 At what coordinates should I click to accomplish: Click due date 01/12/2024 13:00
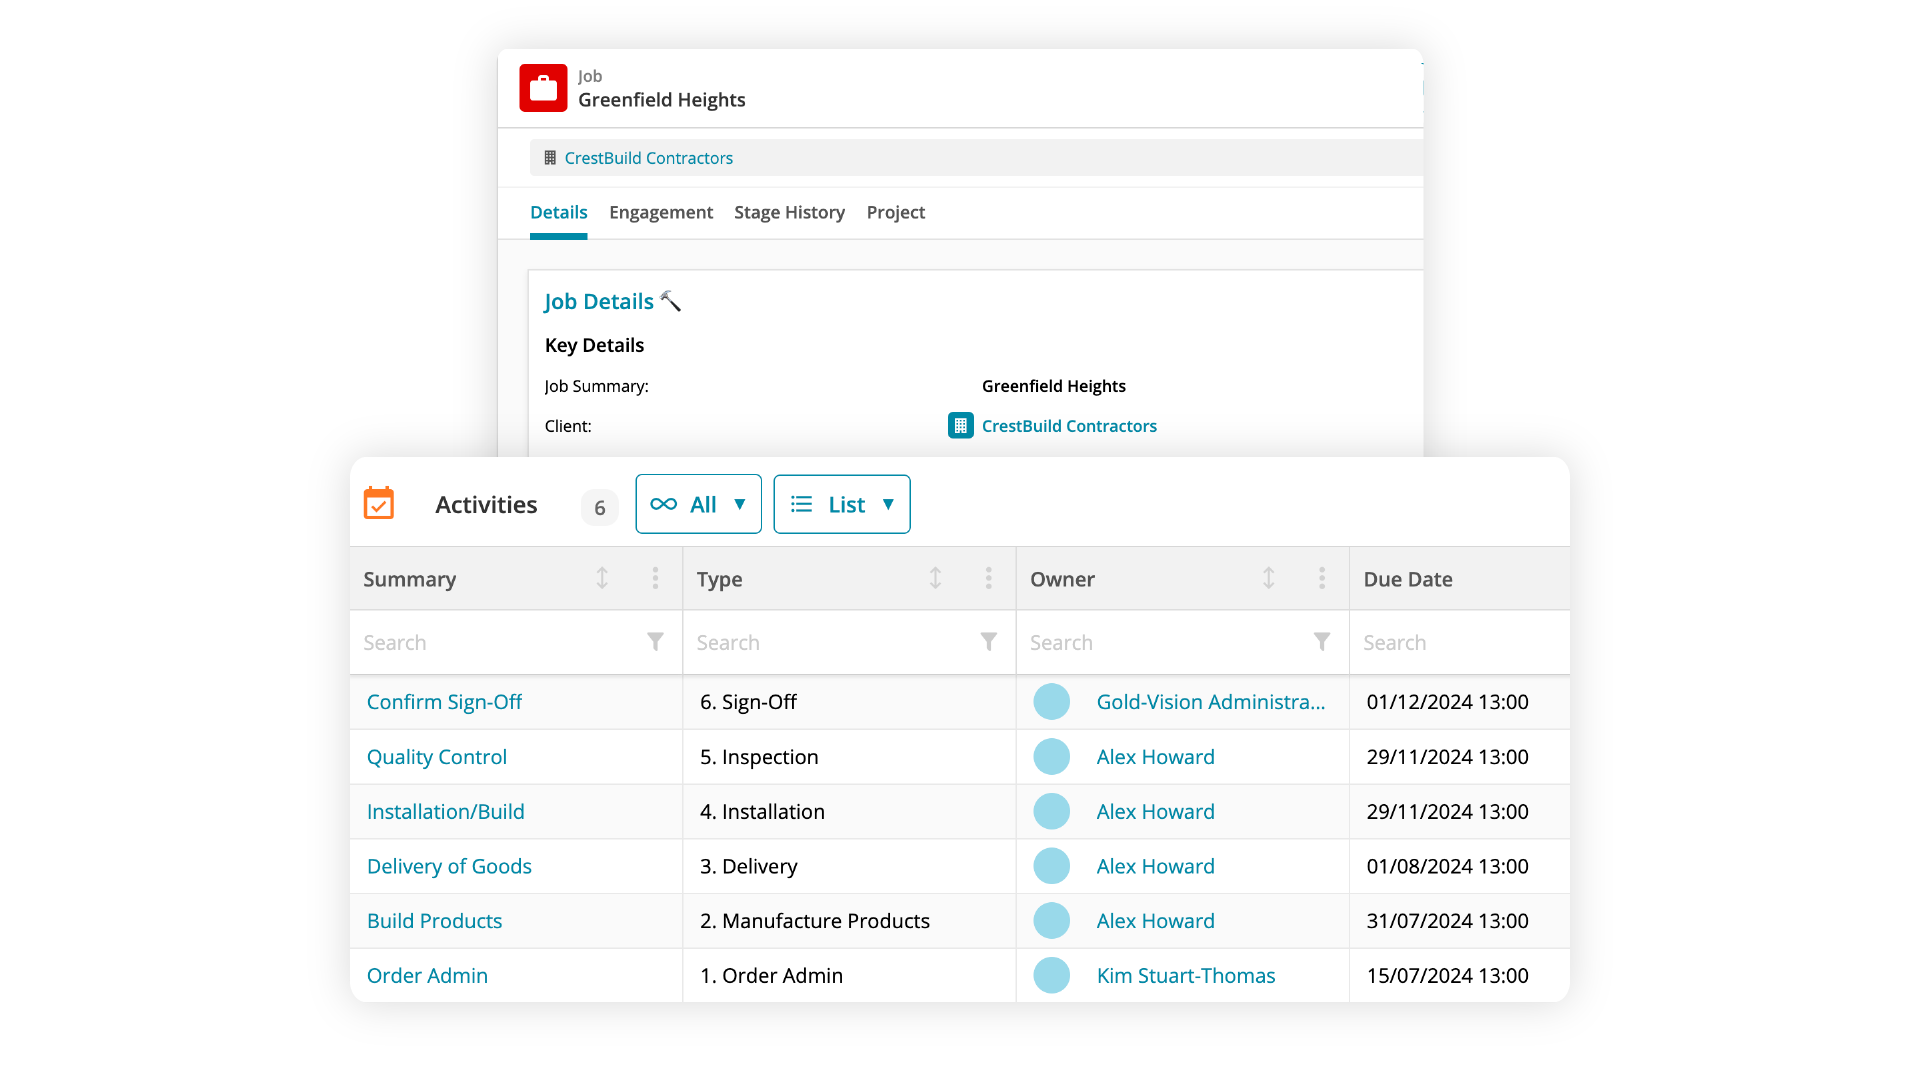pos(1447,702)
